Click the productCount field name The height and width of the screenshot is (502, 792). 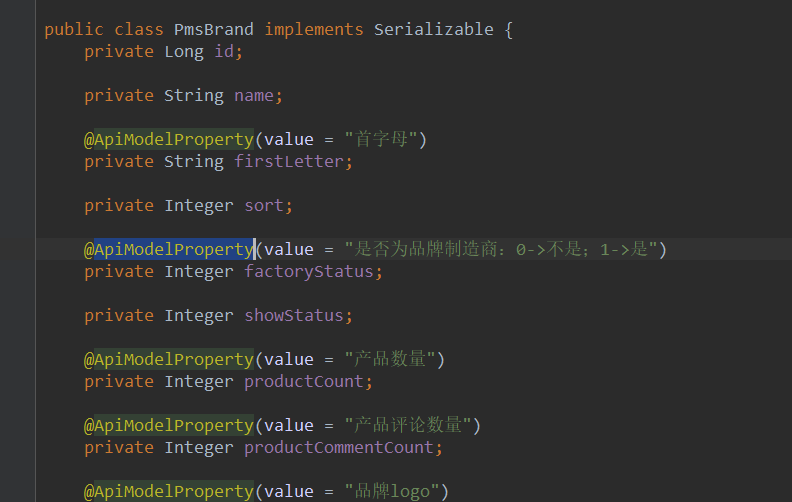click(x=304, y=381)
